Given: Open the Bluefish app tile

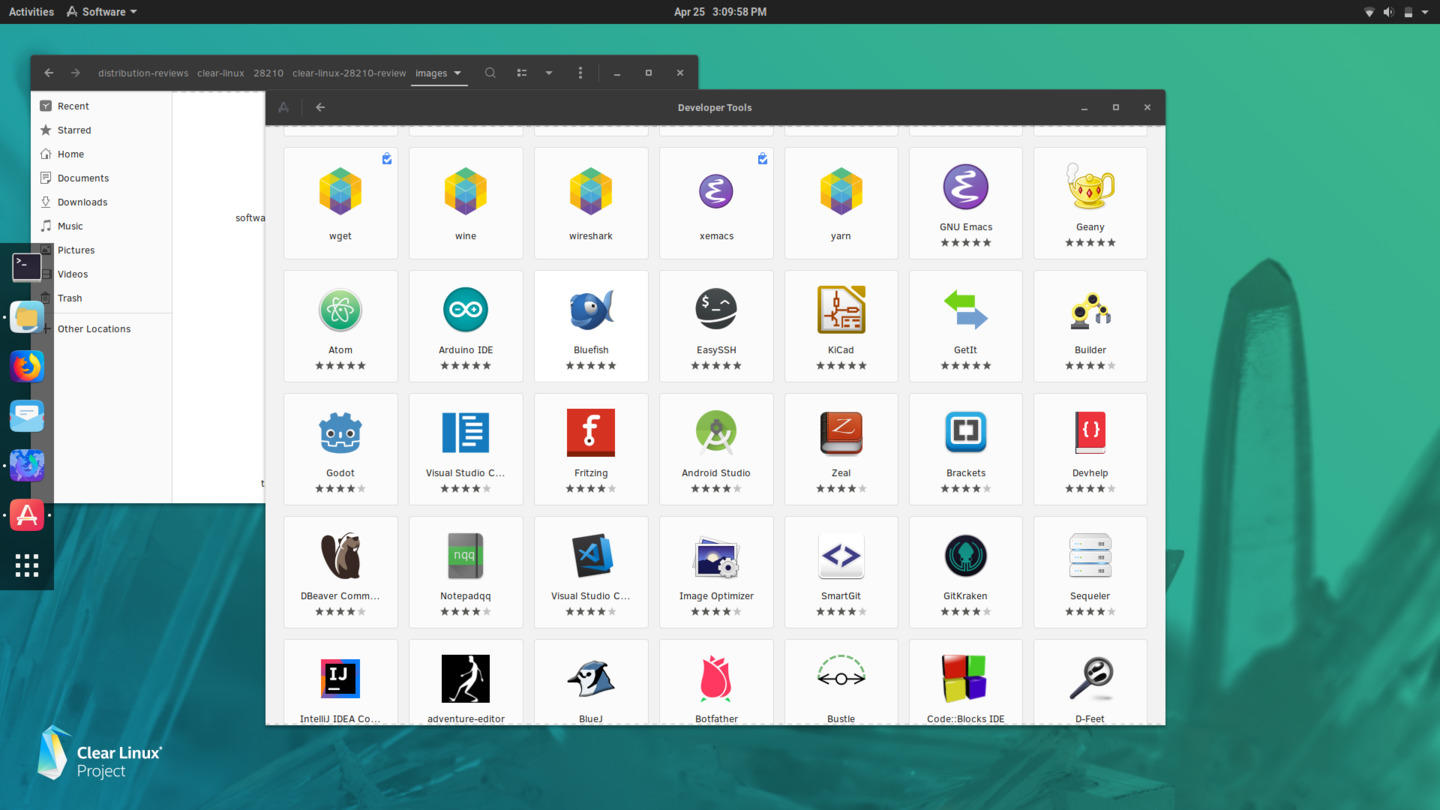Looking at the screenshot, I should tap(590, 326).
